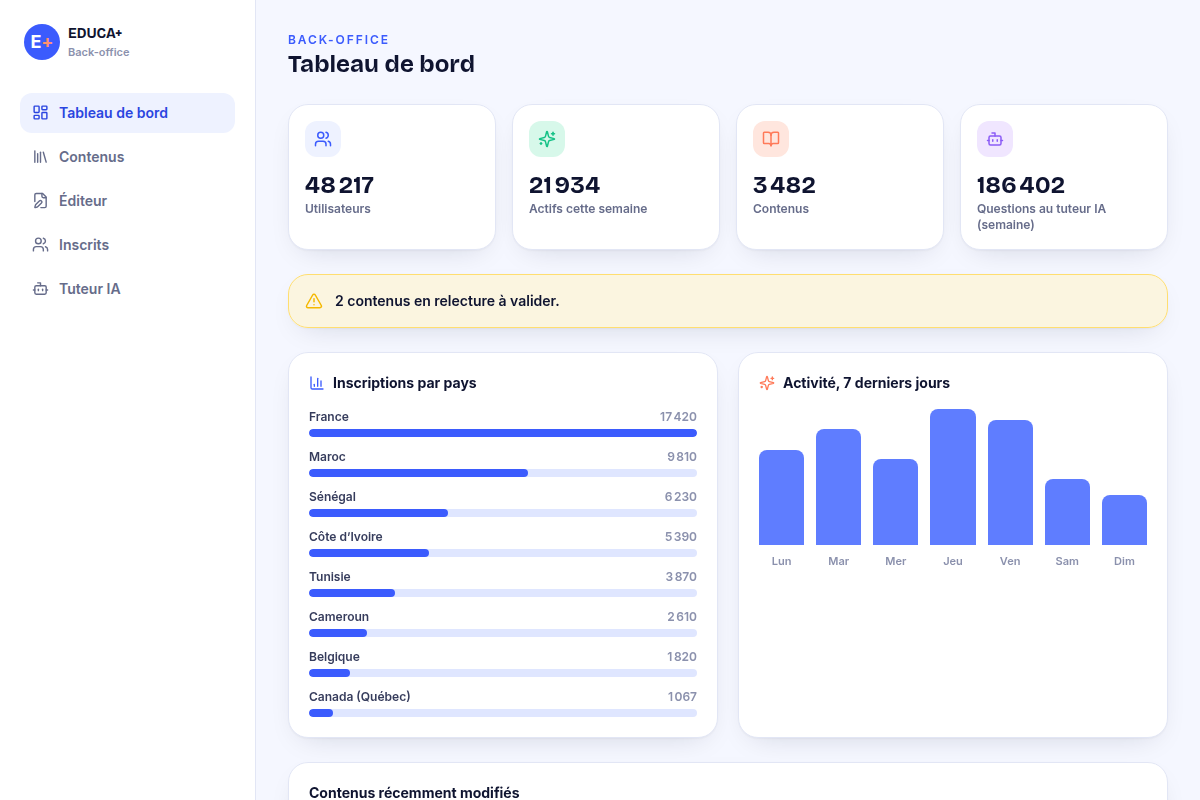Viewport: 1200px width, 800px height.
Task: Click the 3 482 Contenus value
Action: click(x=784, y=185)
